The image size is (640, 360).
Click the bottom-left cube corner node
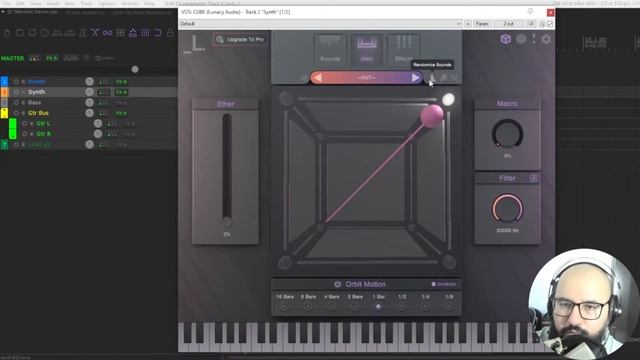[285, 262]
